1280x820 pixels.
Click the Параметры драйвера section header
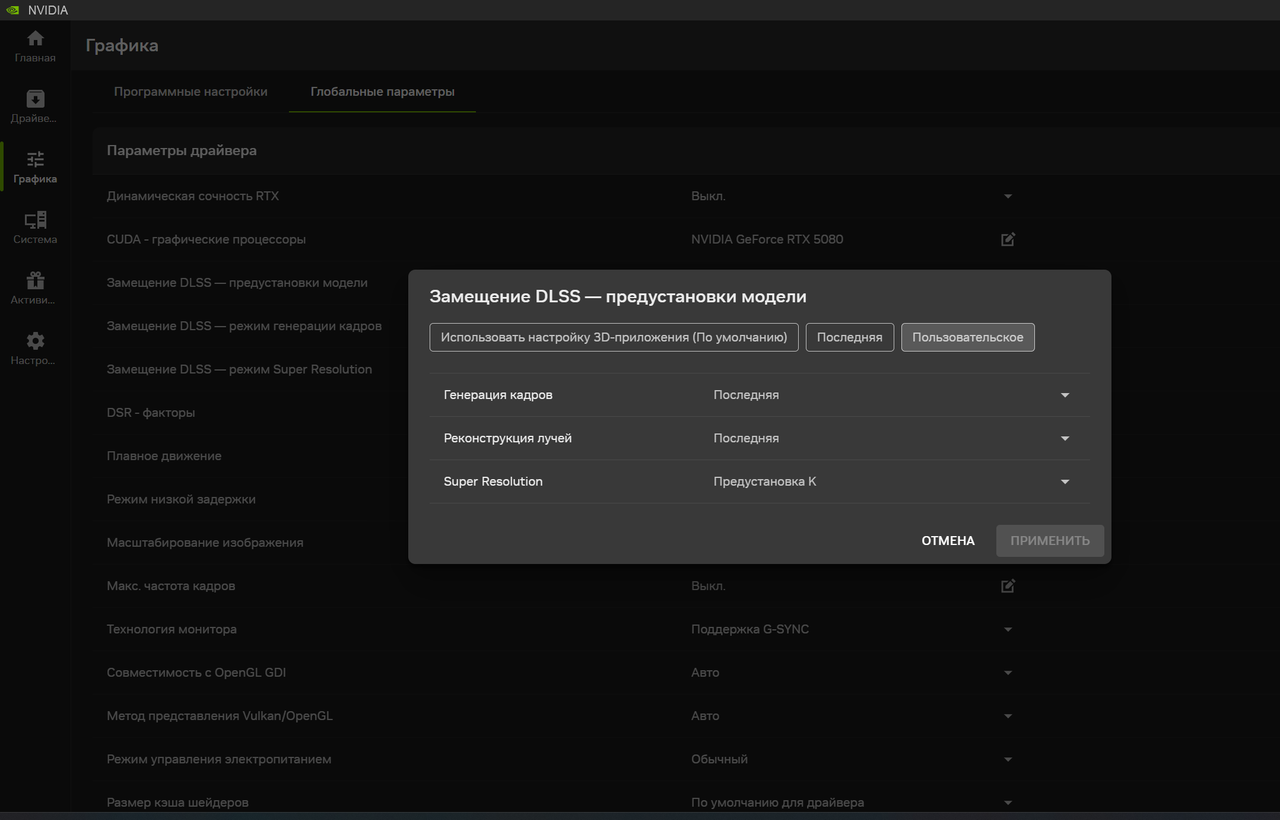182,151
